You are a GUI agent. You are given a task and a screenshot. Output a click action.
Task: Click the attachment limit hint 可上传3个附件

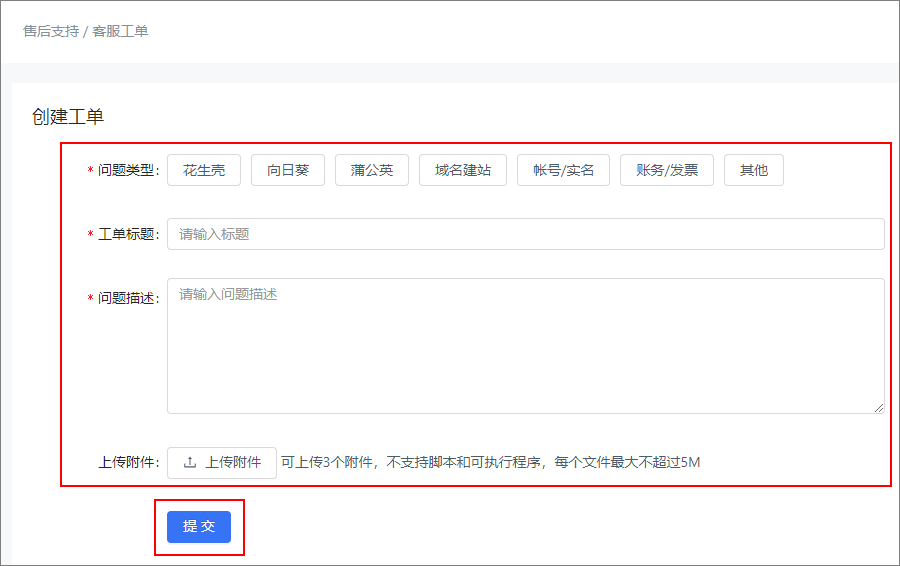point(327,462)
